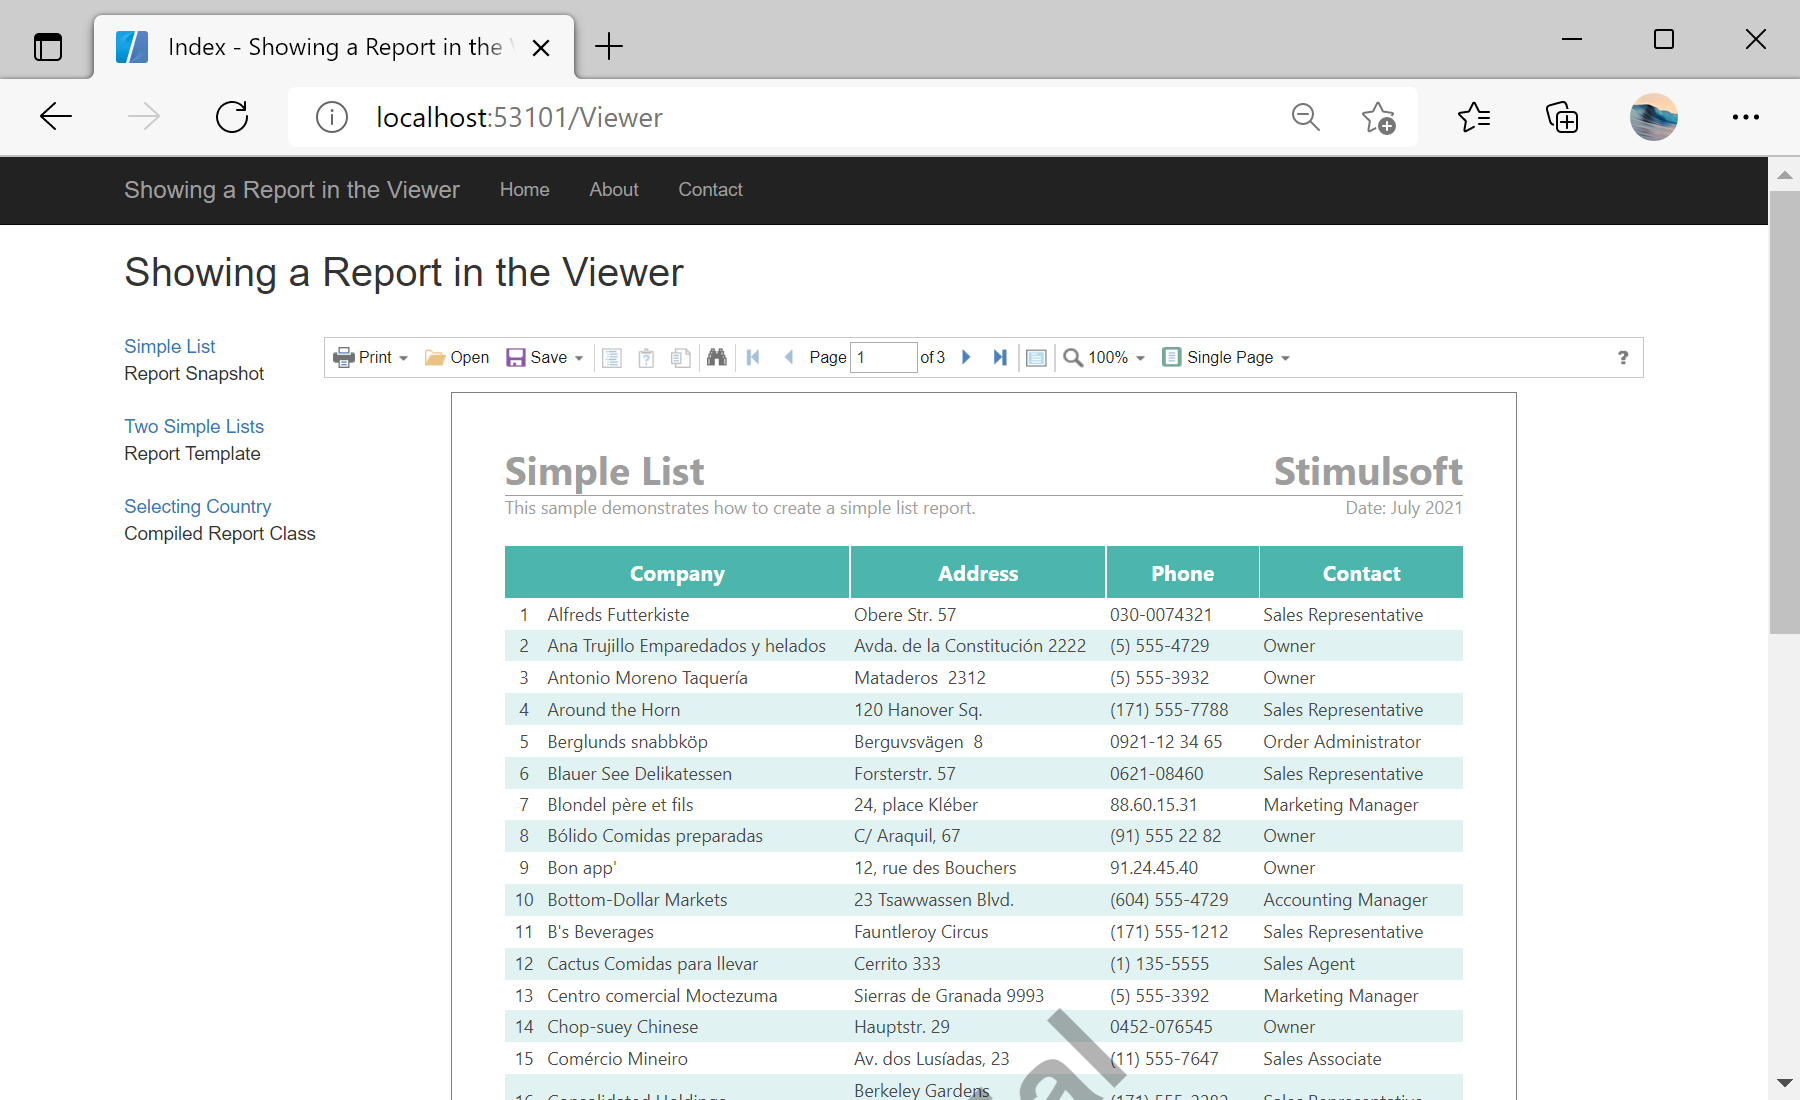Add this page to favorites star icon

[1378, 117]
